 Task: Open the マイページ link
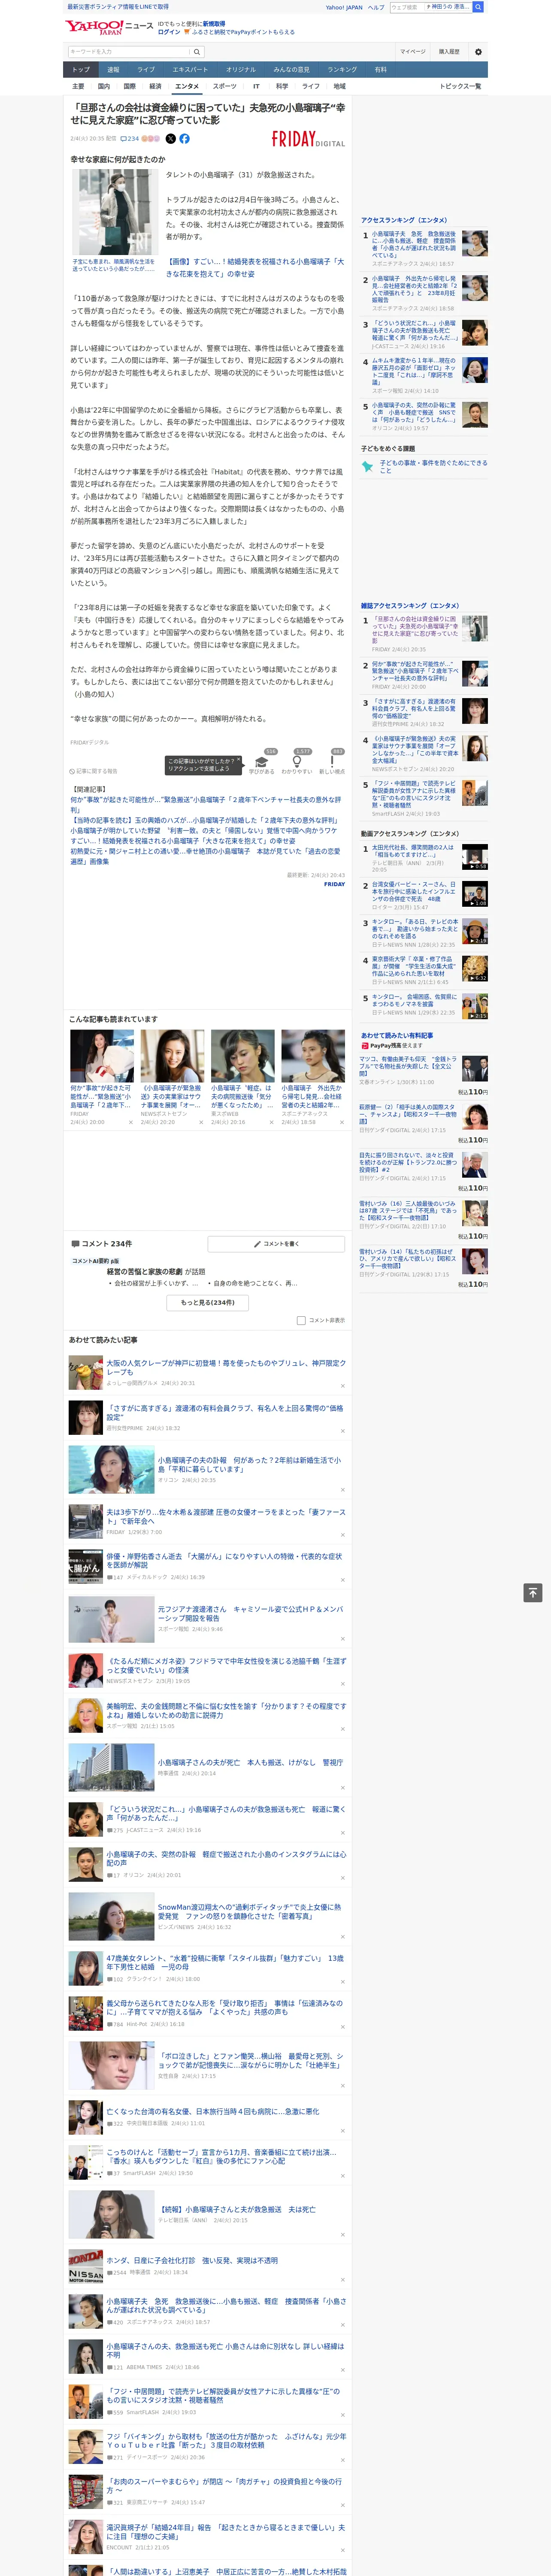click(413, 52)
